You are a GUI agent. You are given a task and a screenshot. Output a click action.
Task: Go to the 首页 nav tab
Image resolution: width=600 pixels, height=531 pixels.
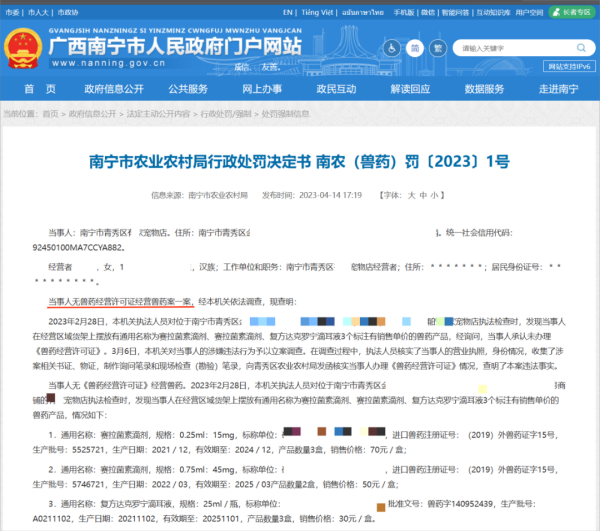(x=40, y=89)
